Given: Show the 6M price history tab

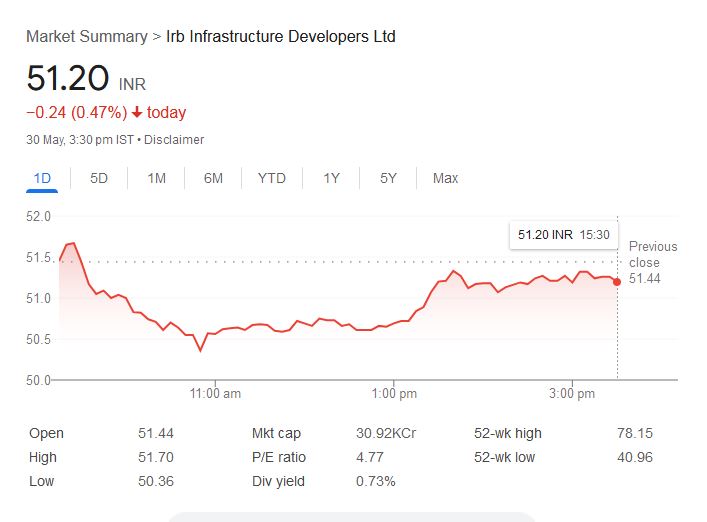Looking at the screenshot, I should 213,178.
